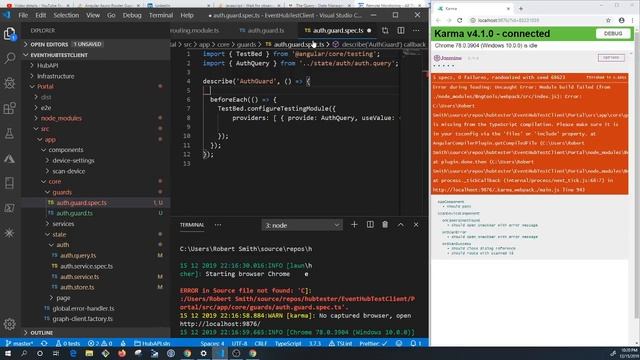The width and height of the screenshot is (640, 360).
Task: Open the terminal panel ellipsis menu
Action: 218,224
